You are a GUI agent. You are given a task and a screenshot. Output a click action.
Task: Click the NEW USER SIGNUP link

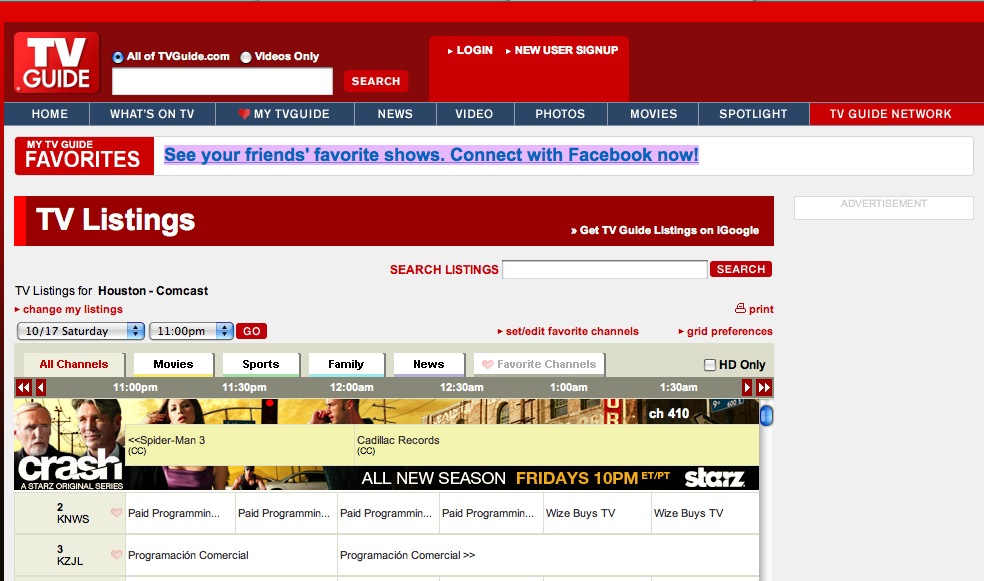pos(566,50)
